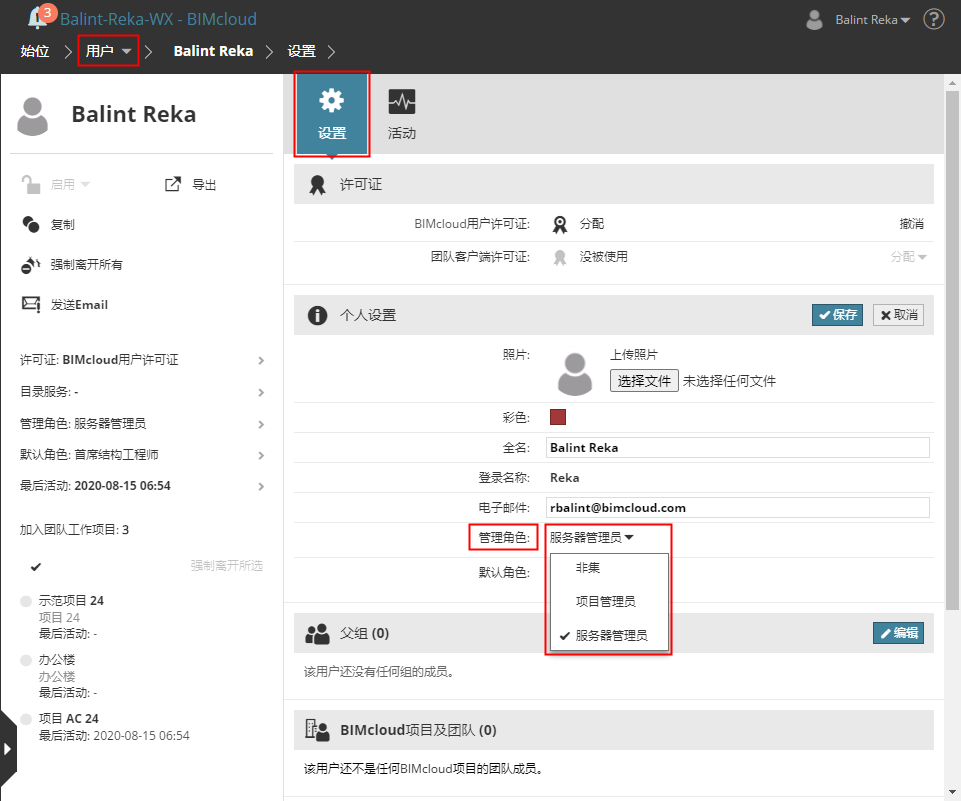Click the 登录名称 value Reka
This screenshot has width=961, height=801.
click(x=564, y=477)
